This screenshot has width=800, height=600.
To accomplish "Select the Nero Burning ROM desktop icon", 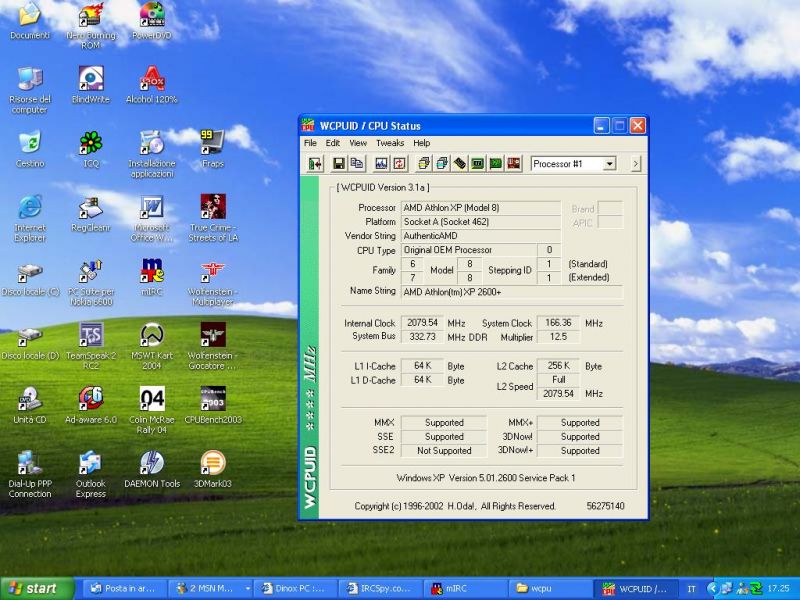I will [91, 26].
